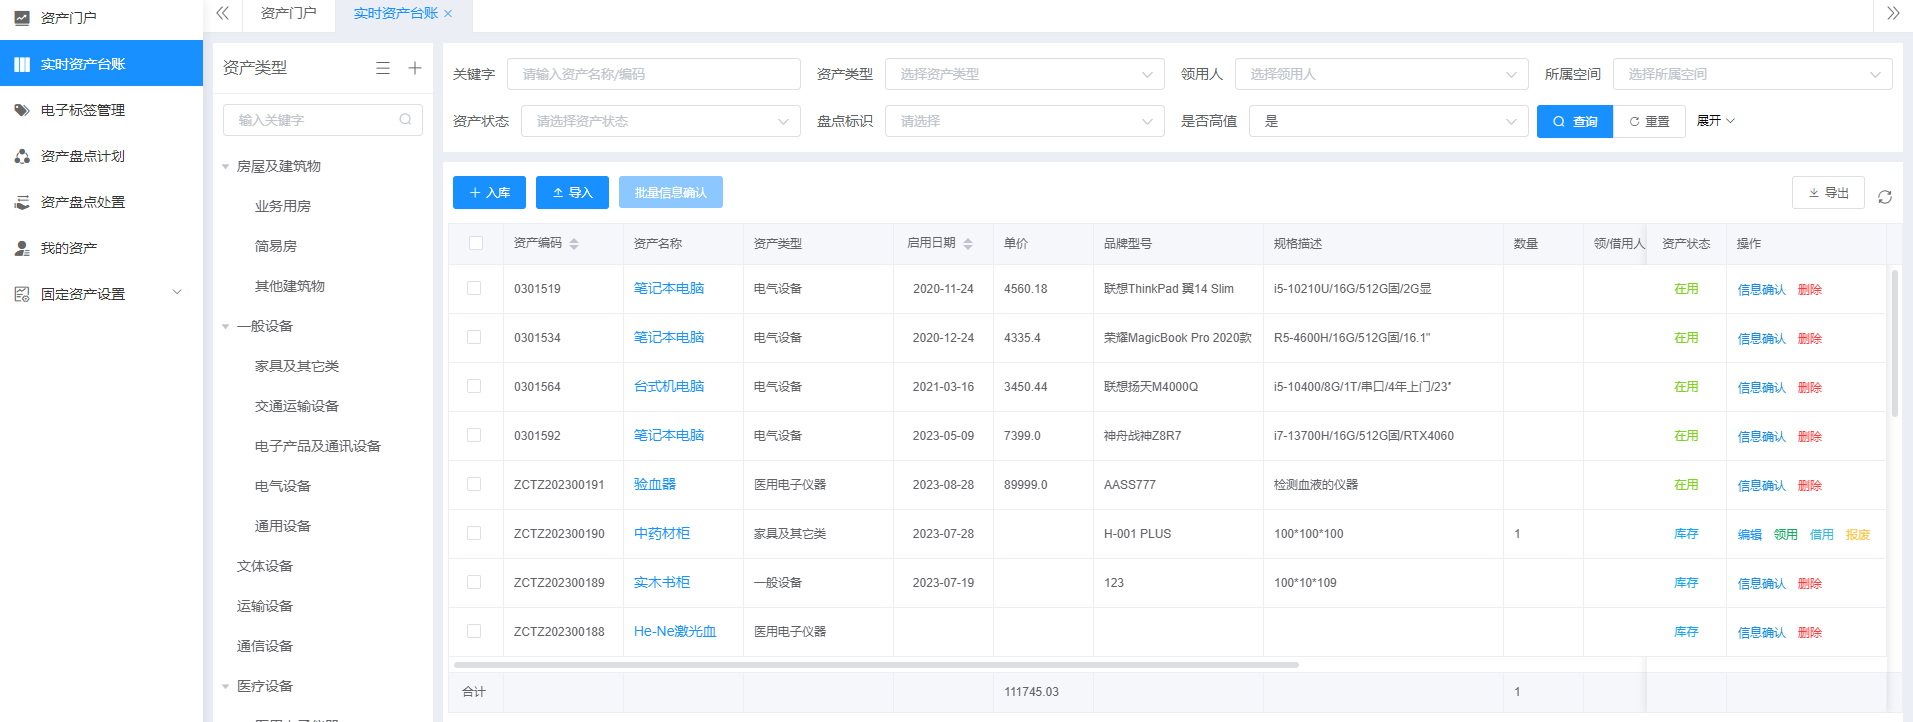Screen dimensions: 1913x722
Task: Click the plus icon in 资产类型 panel header
Action: pyautogui.click(x=415, y=68)
